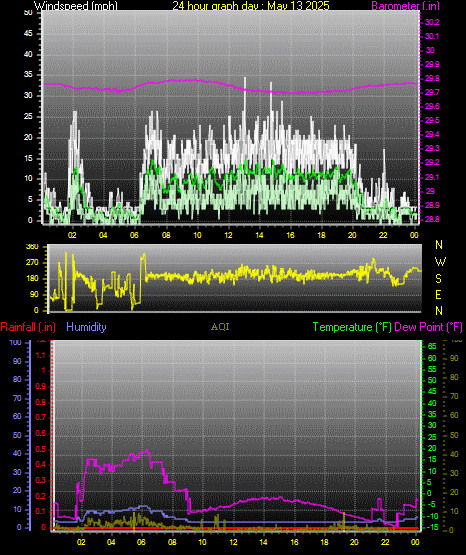This screenshot has width=466, height=555.
Task: Click the humidity axis value 100
Action: (x=15, y=342)
